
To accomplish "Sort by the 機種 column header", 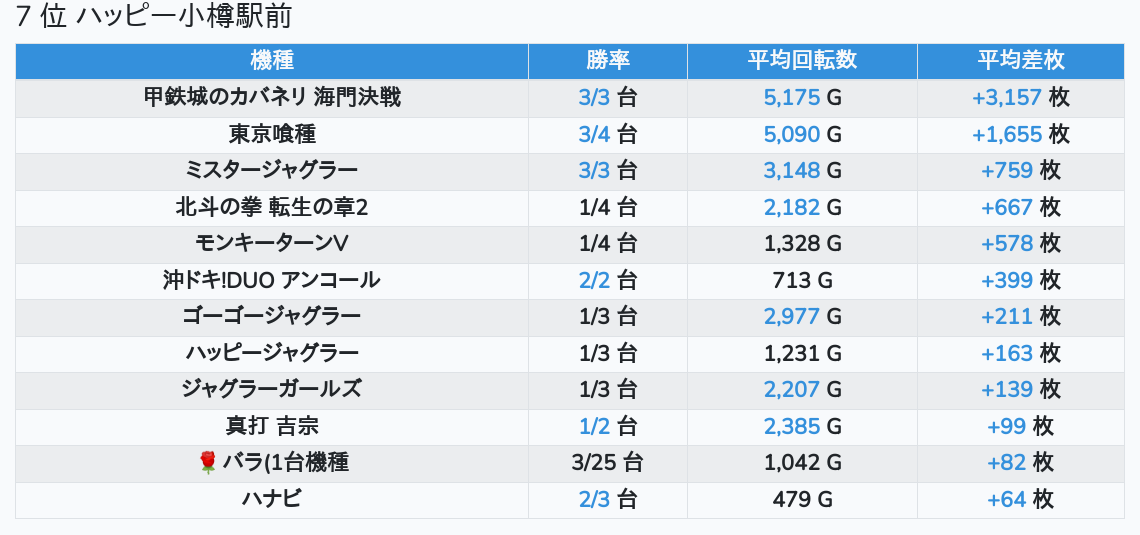I will pyautogui.click(x=272, y=60).
